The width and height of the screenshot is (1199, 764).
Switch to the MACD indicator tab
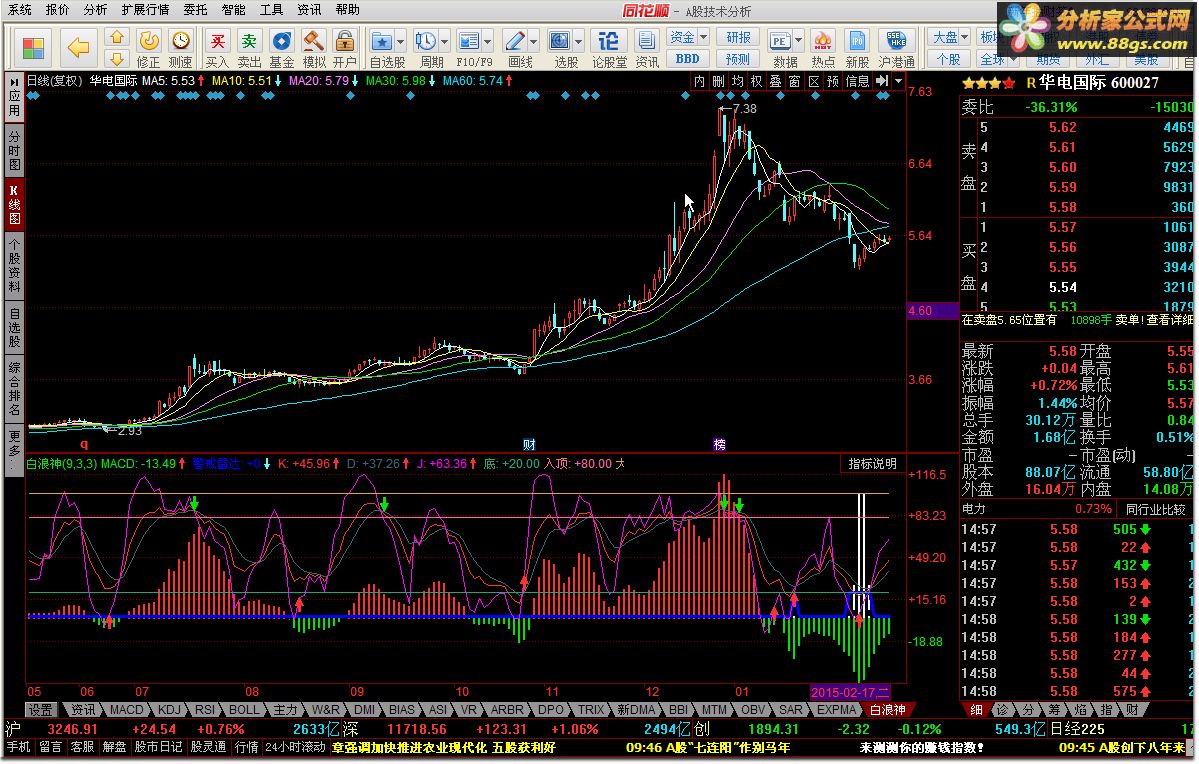(x=126, y=710)
